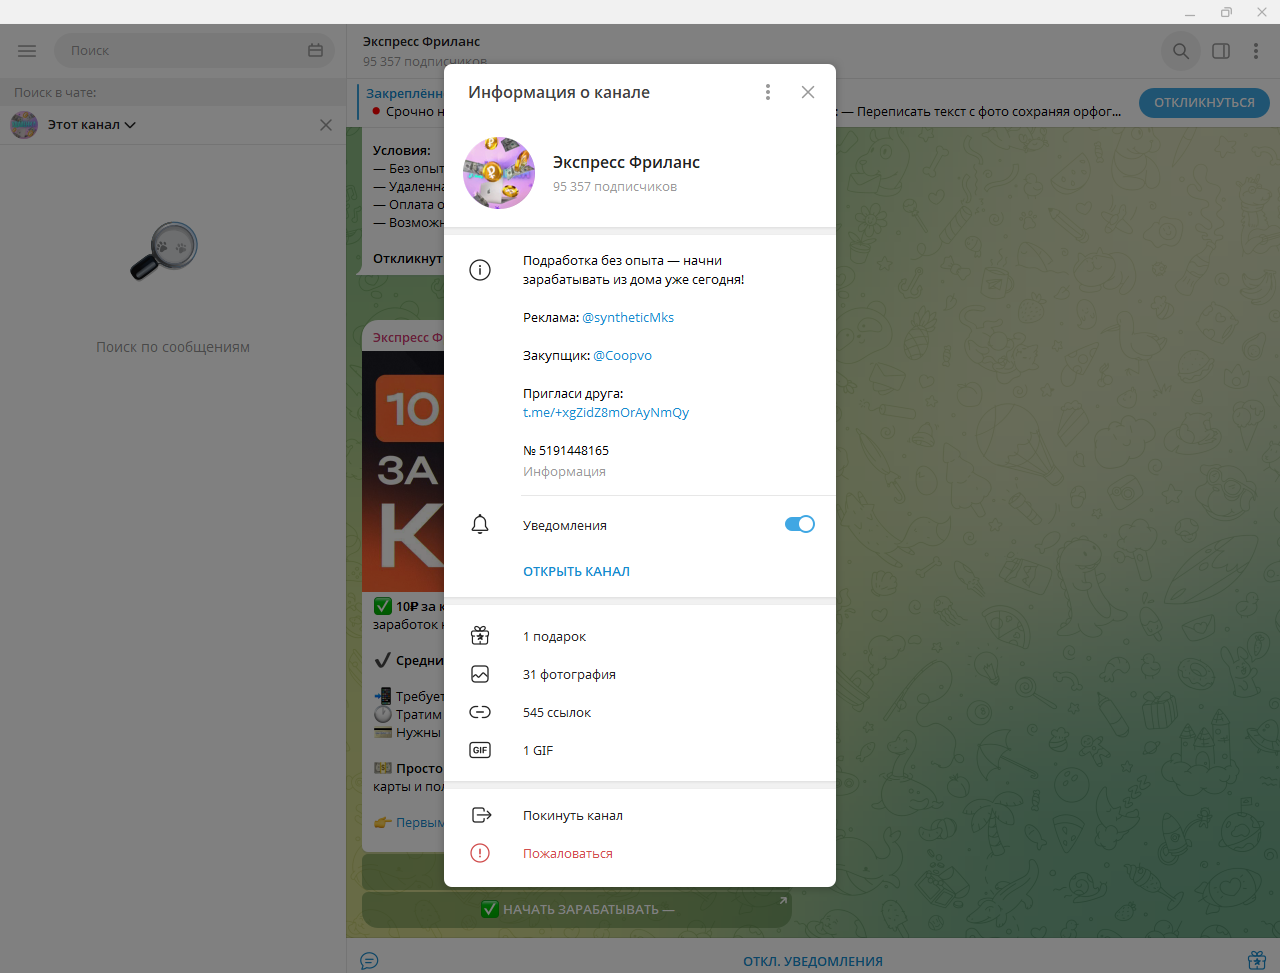Screen dimensions: 1280x973
Task: Open the t.me/+xgZidZ8mOrAyNmQy invite link
Action: [606, 412]
